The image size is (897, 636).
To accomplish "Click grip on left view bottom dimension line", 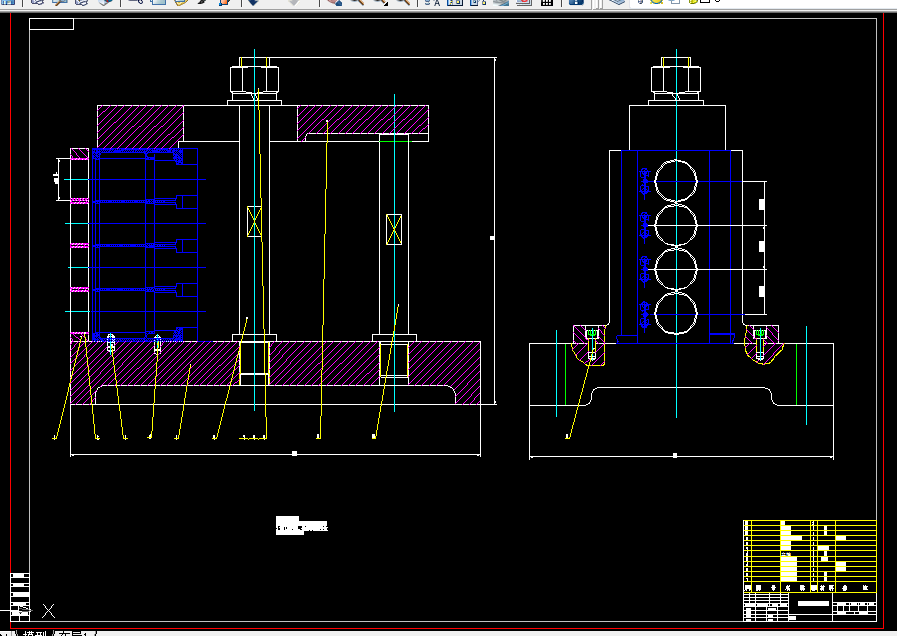I will point(295,454).
